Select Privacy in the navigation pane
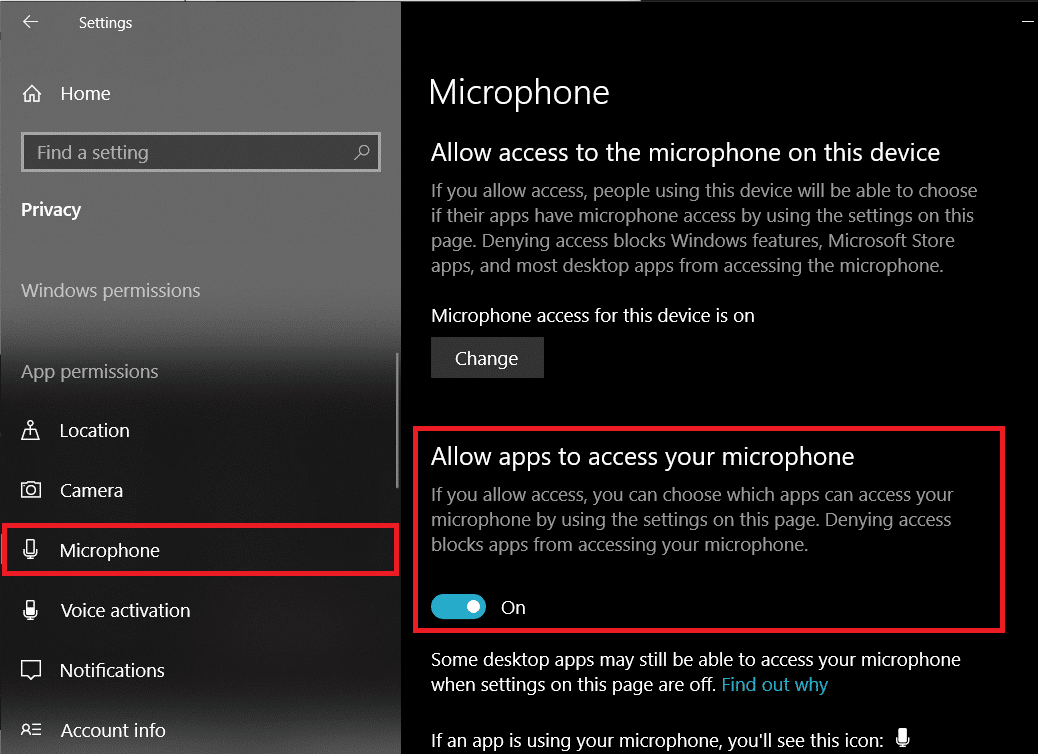Image resolution: width=1038 pixels, height=754 pixels. pyautogui.click(x=51, y=209)
